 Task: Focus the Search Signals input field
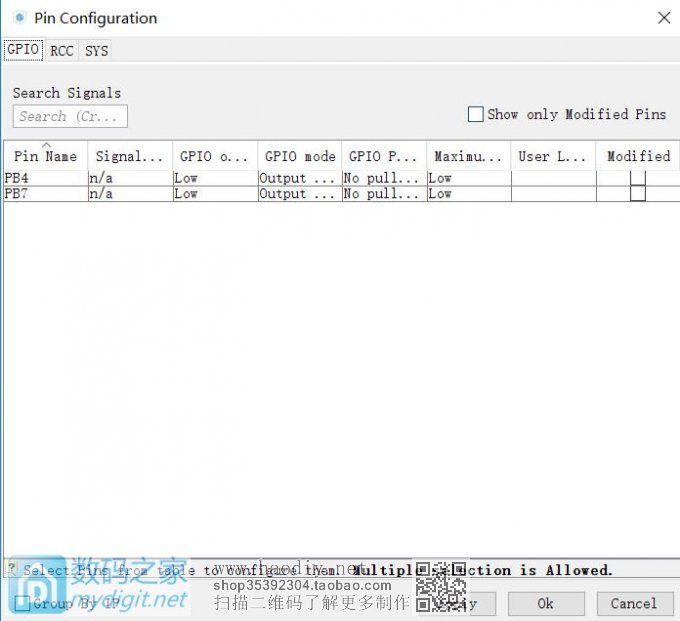(70, 116)
